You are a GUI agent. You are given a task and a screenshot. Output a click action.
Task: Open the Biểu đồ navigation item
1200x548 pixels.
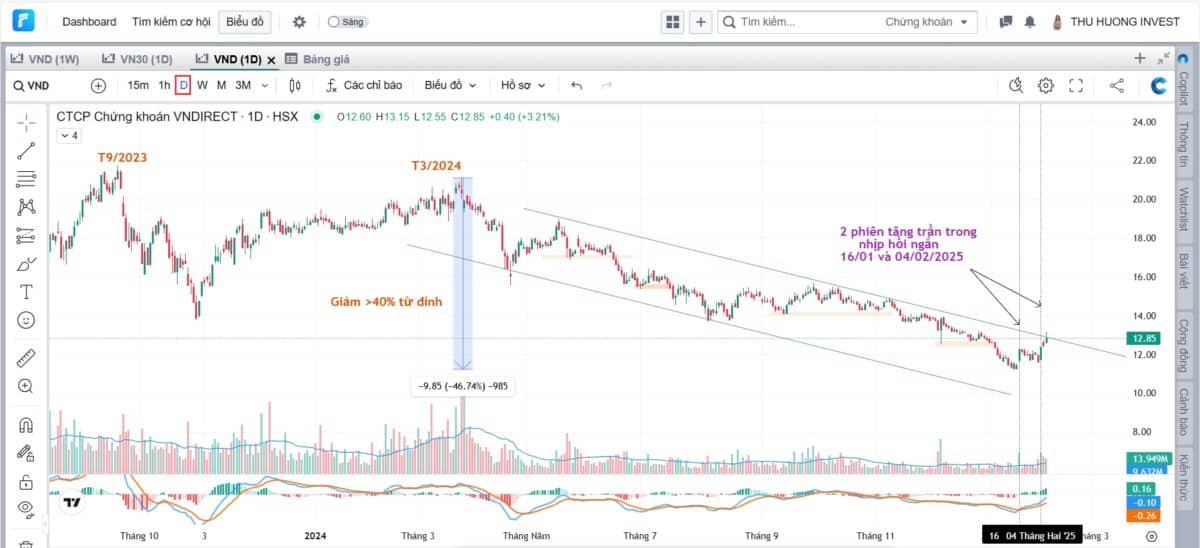[244, 21]
